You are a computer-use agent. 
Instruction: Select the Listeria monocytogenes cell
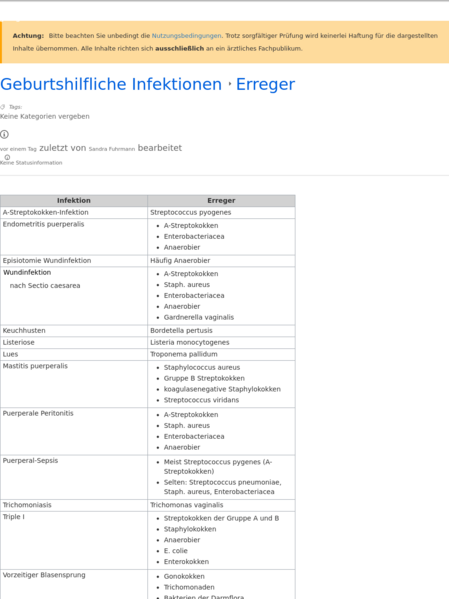pos(221,342)
